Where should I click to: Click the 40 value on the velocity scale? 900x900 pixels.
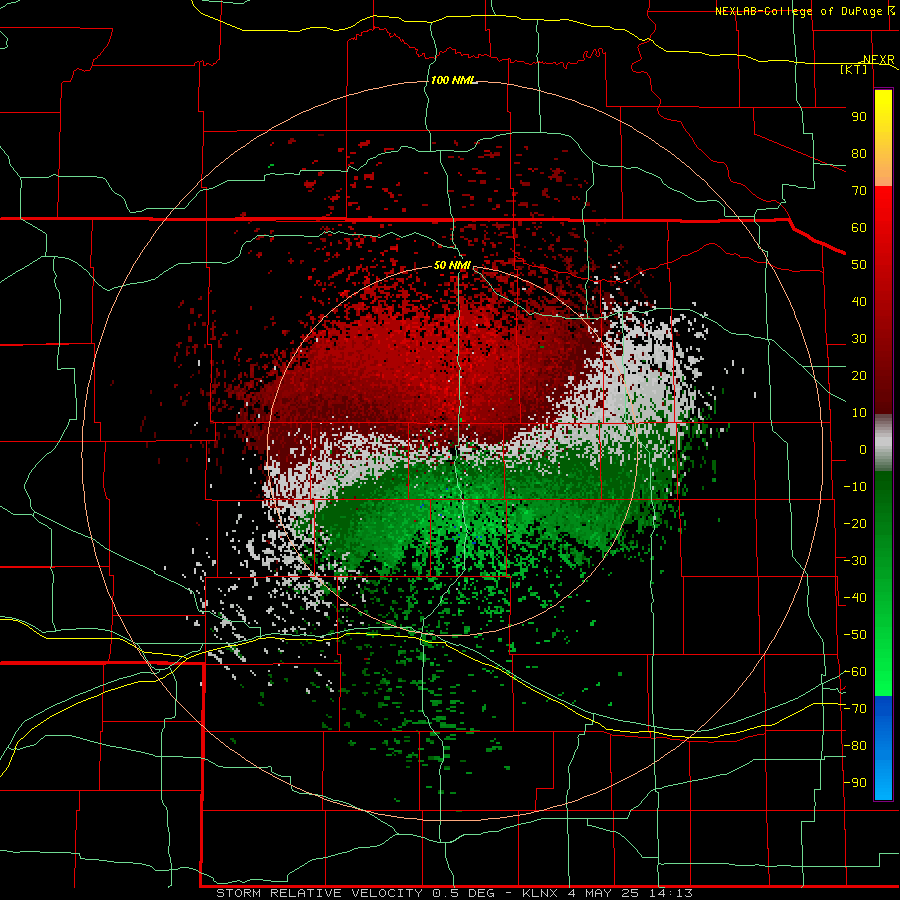coord(859,302)
